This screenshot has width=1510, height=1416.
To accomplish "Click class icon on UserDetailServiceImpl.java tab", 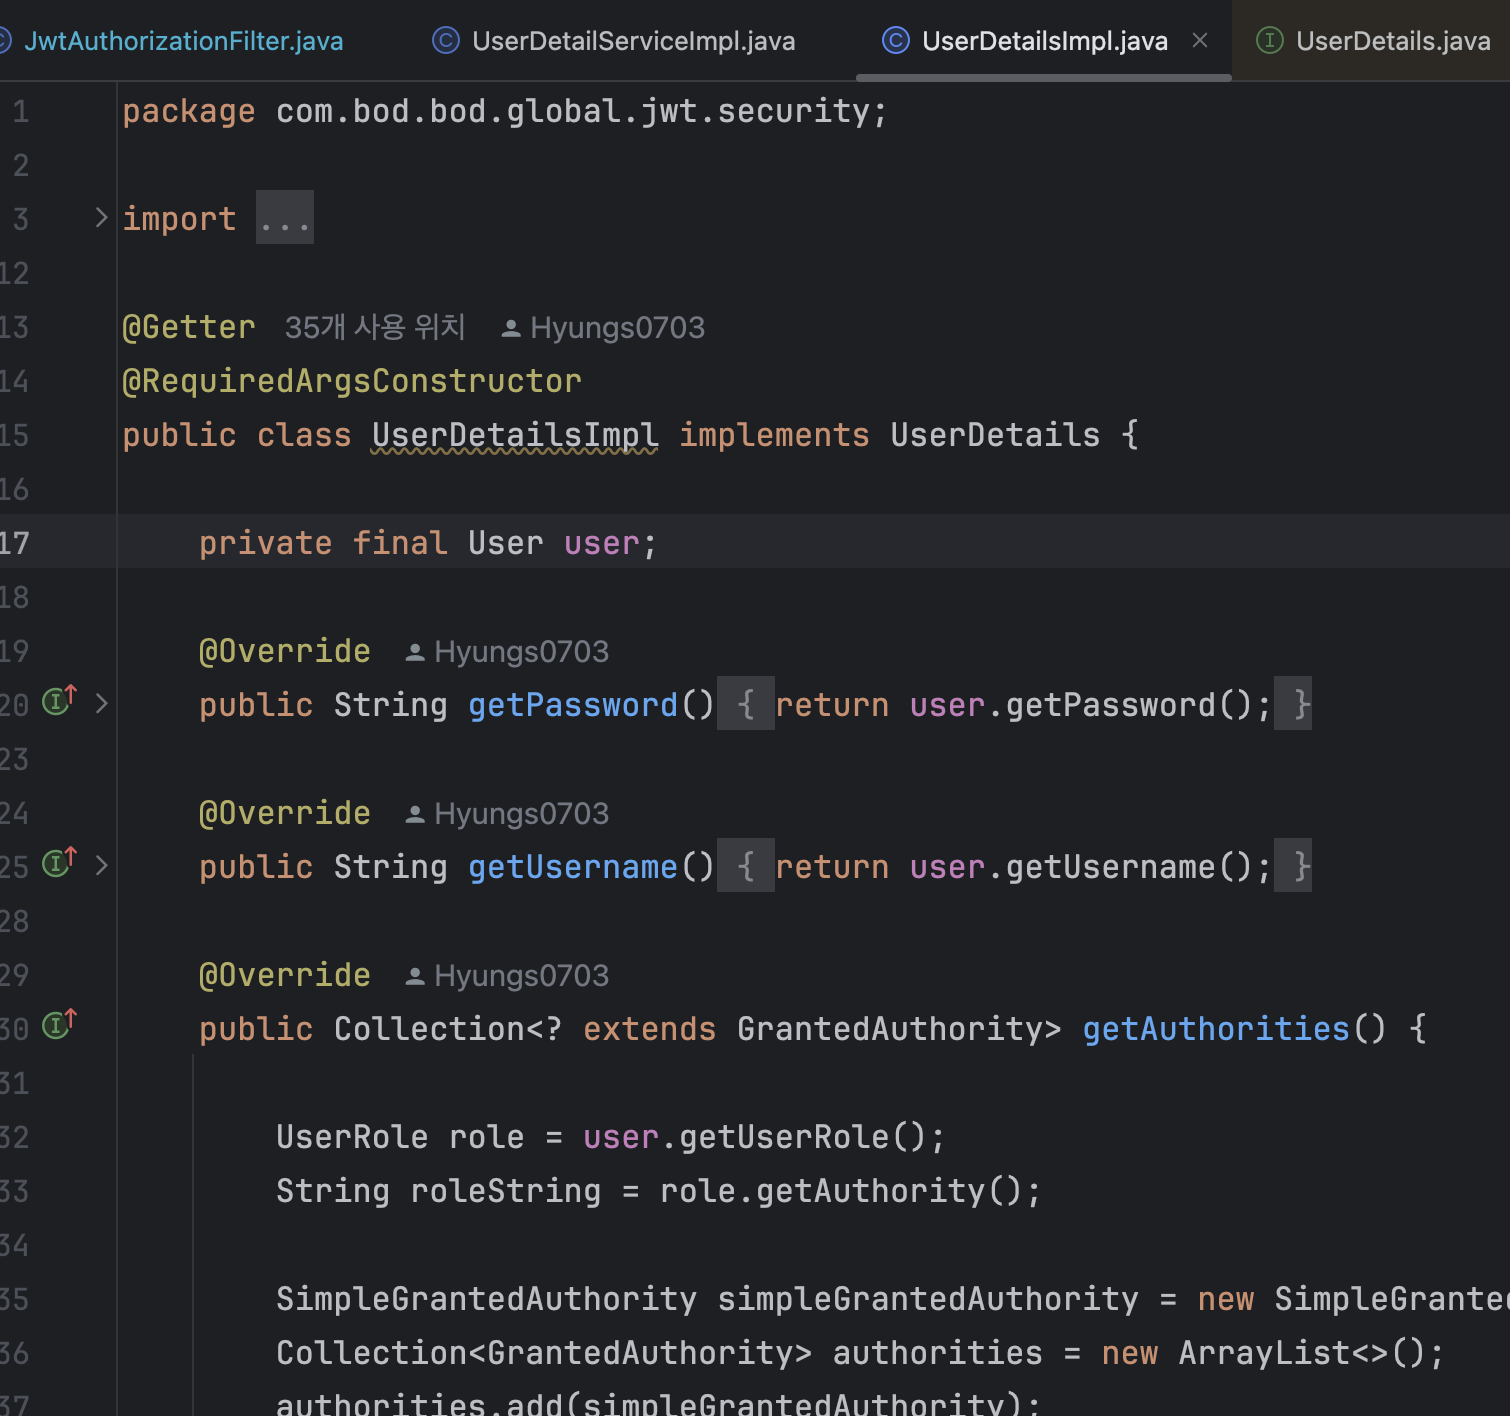I will click(x=445, y=41).
